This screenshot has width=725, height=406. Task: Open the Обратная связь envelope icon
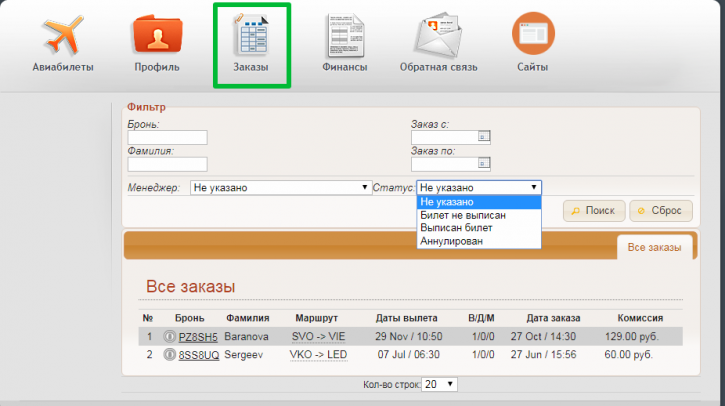[438, 35]
